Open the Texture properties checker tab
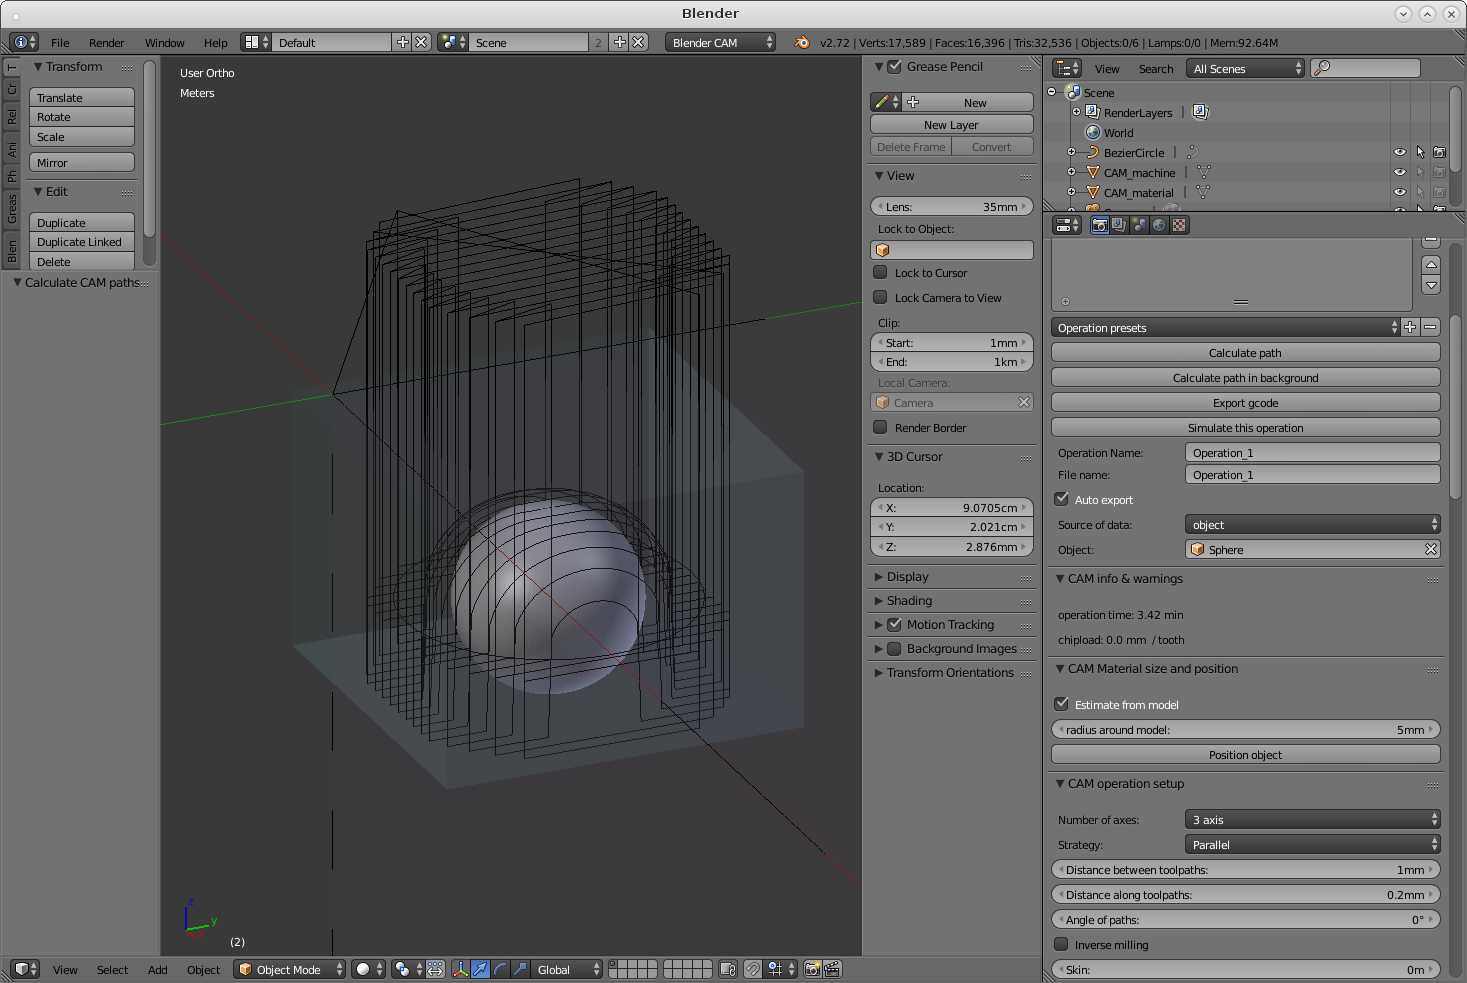Screen dimensions: 1467x983 [x=1179, y=225]
